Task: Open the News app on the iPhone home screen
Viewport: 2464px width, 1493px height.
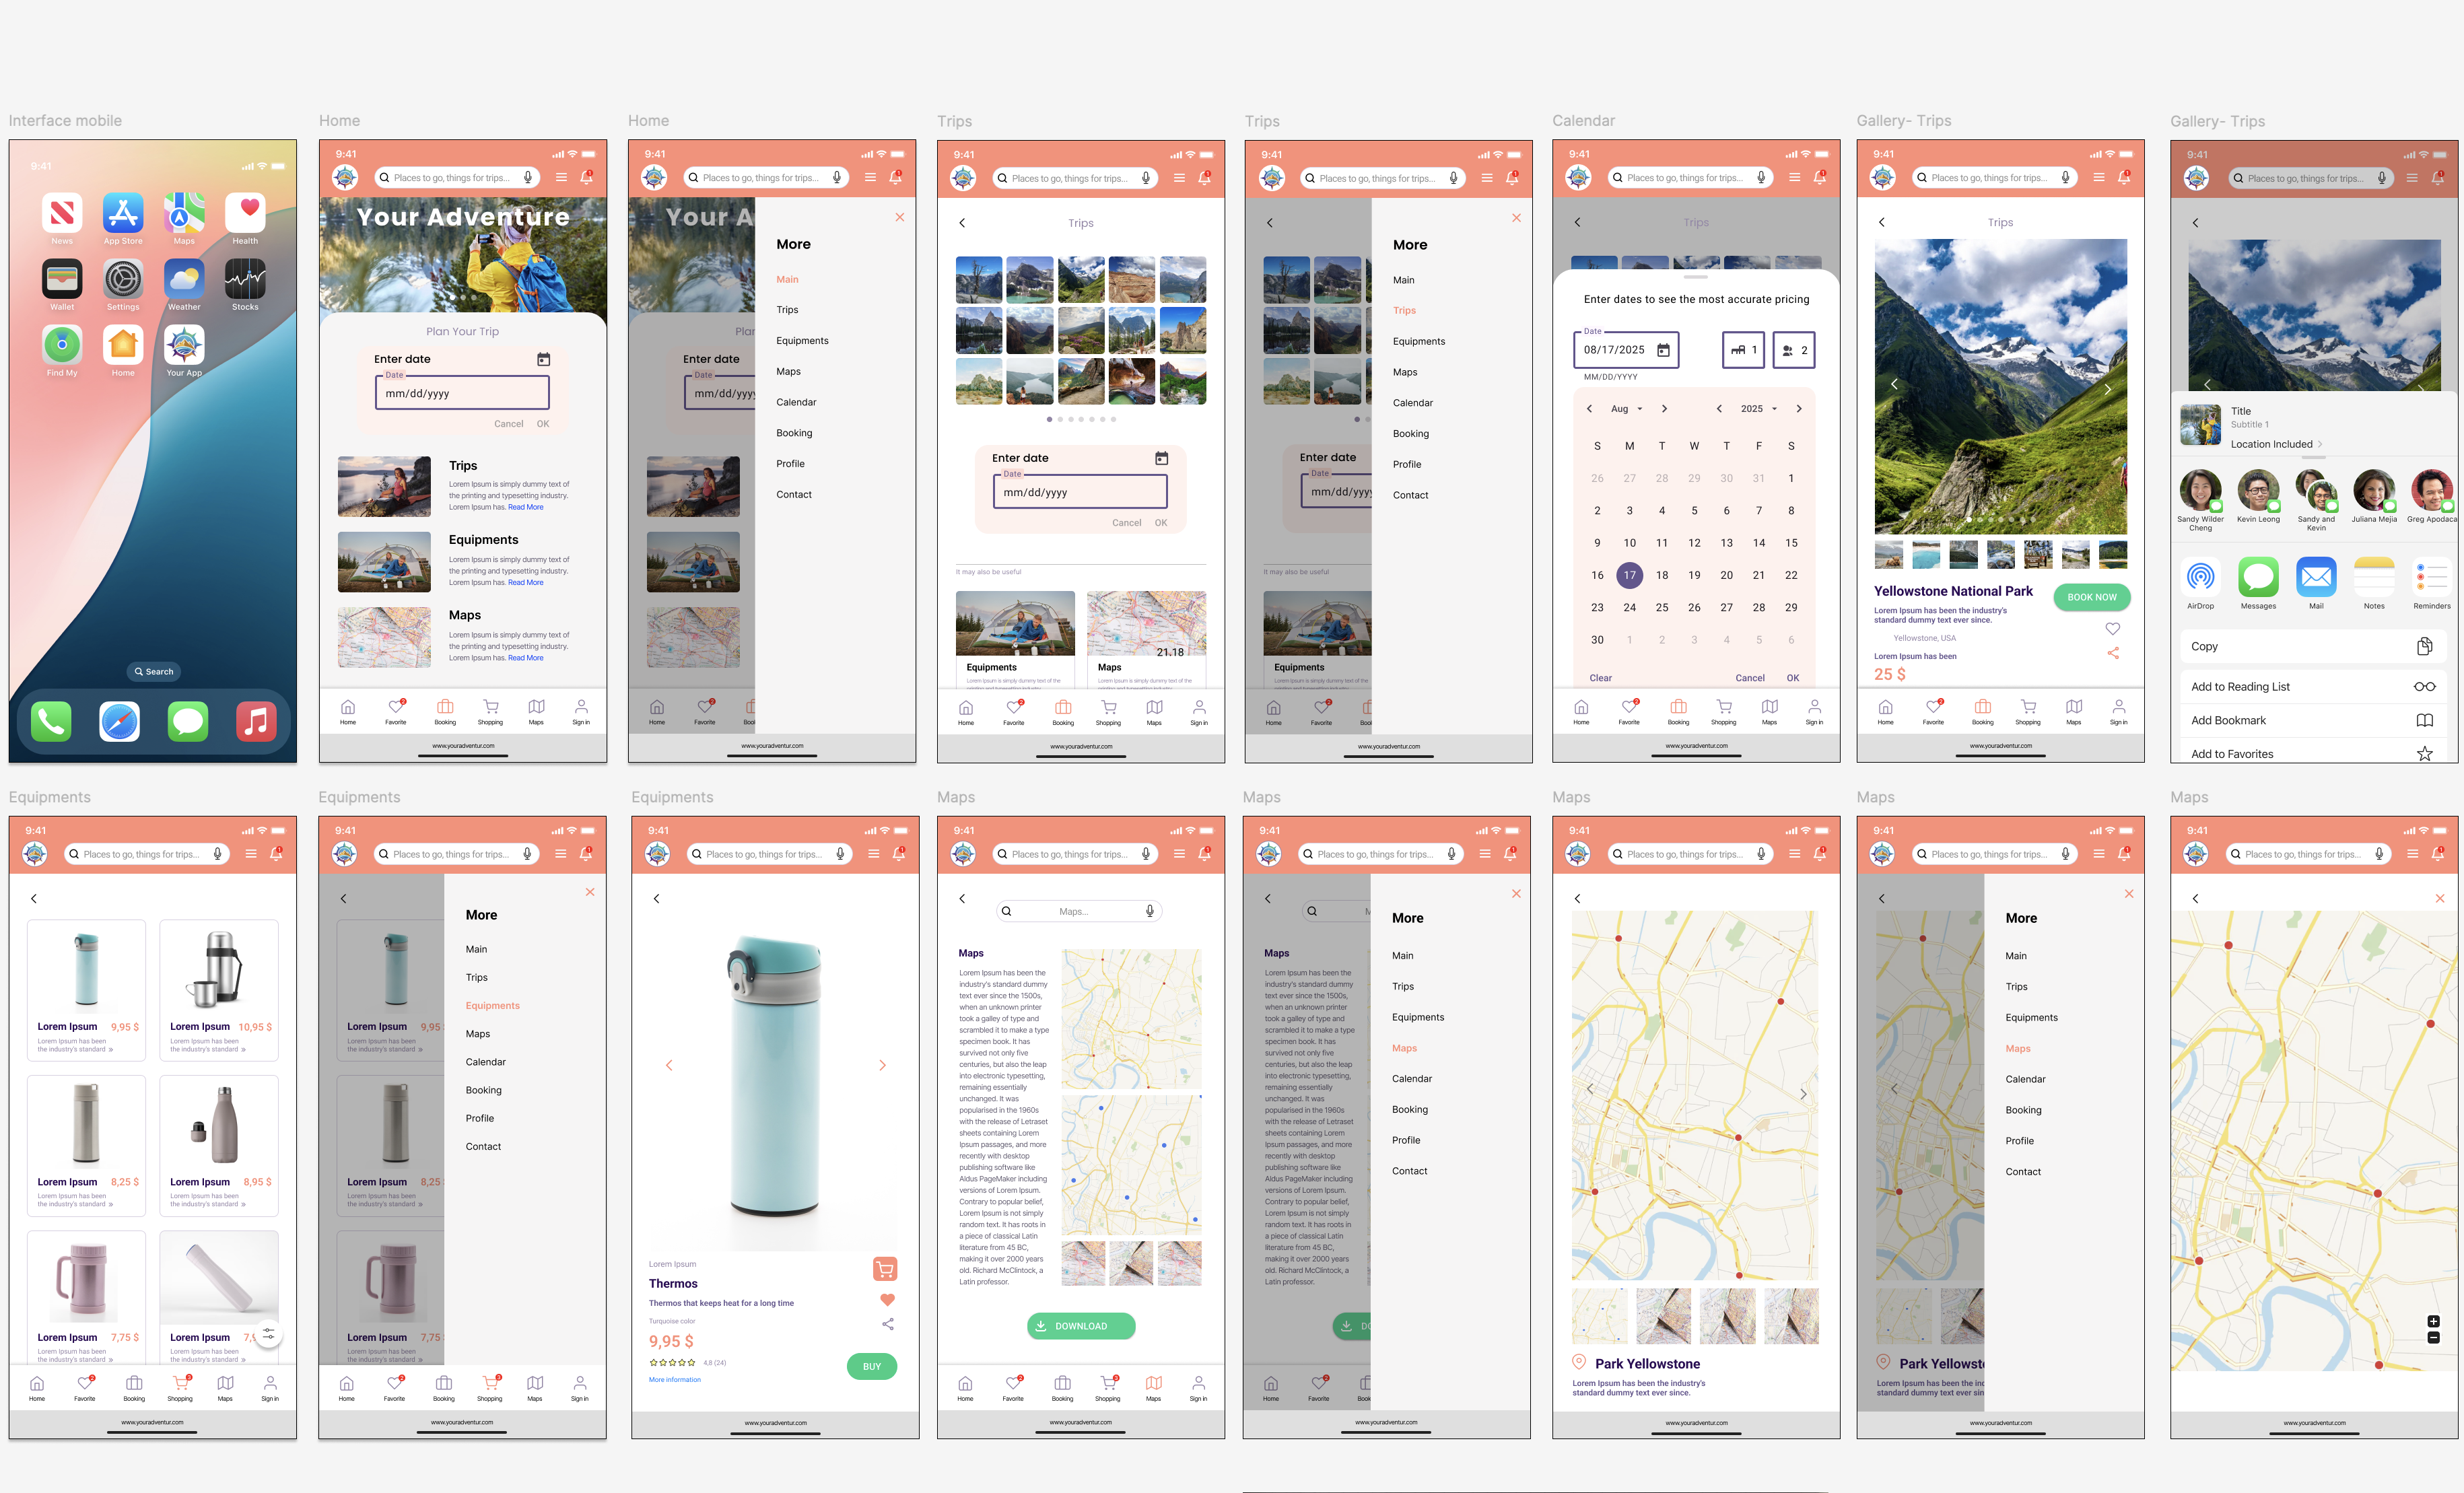Action: (x=62, y=212)
